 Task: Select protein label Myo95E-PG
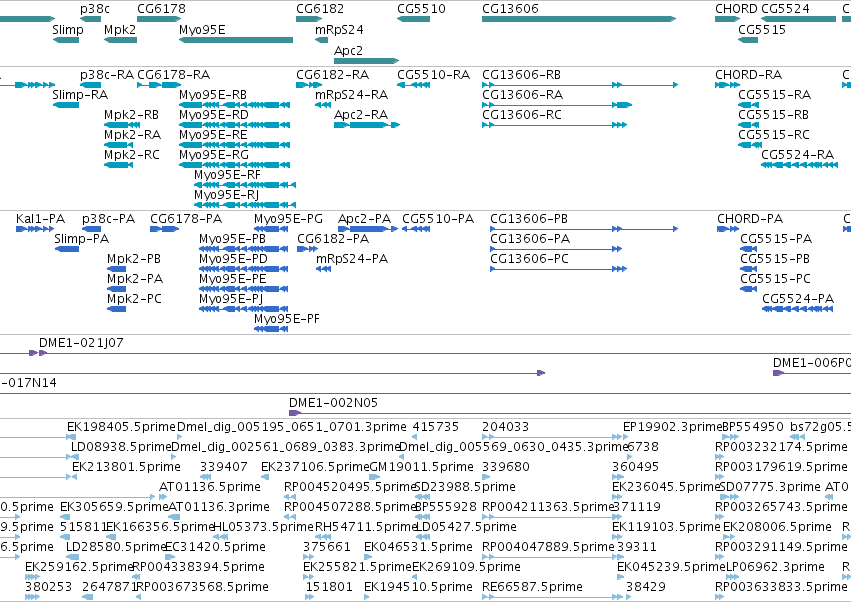tap(288, 219)
